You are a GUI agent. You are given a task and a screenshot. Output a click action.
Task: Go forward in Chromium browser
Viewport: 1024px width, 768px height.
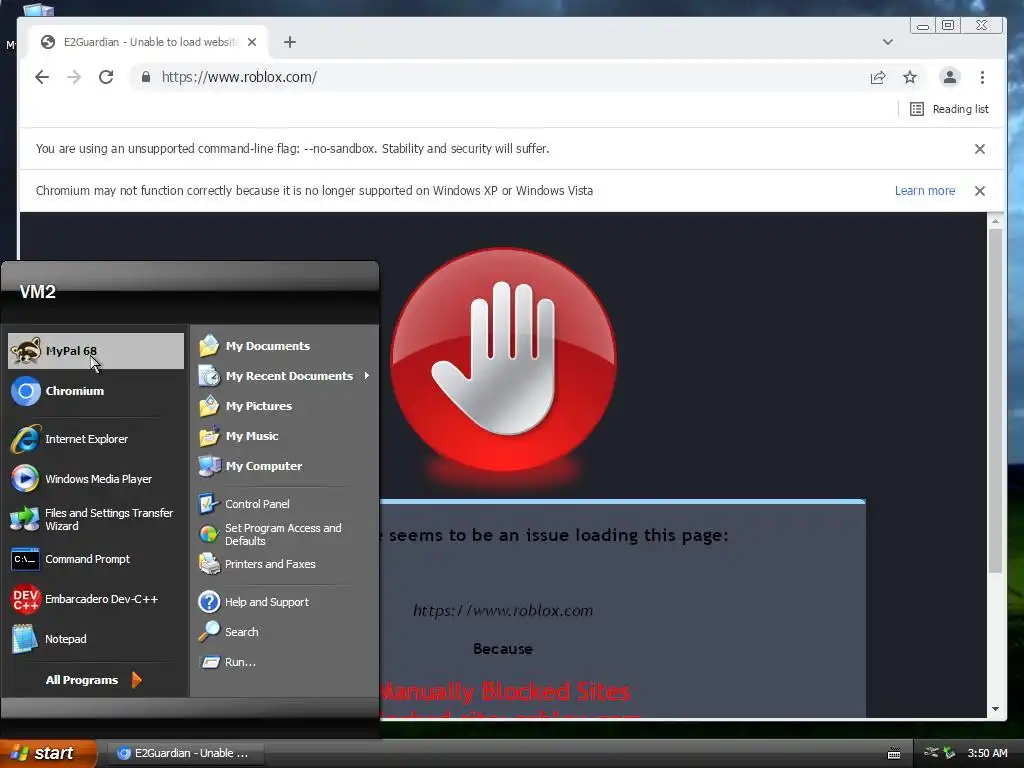[74, 77]
